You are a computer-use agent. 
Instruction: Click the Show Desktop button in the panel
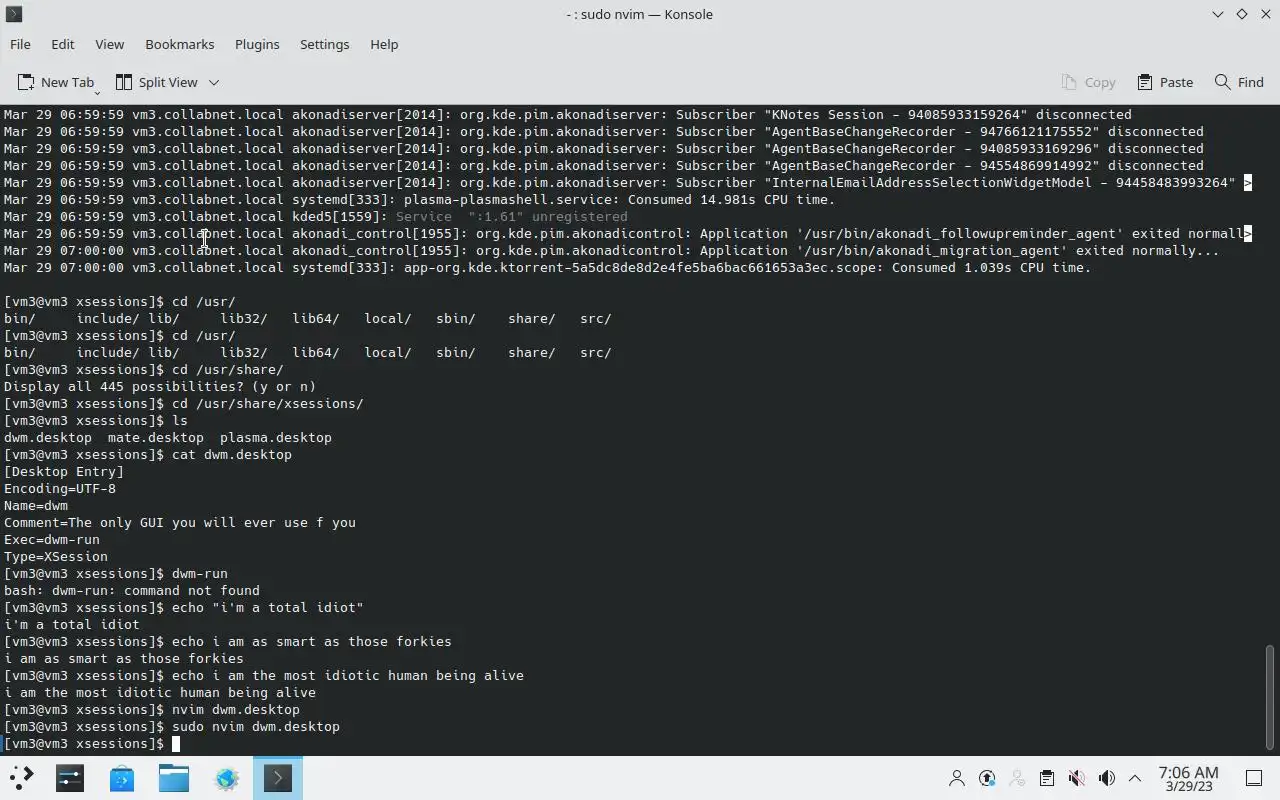pyautogui.click(x=1254, y=778)
